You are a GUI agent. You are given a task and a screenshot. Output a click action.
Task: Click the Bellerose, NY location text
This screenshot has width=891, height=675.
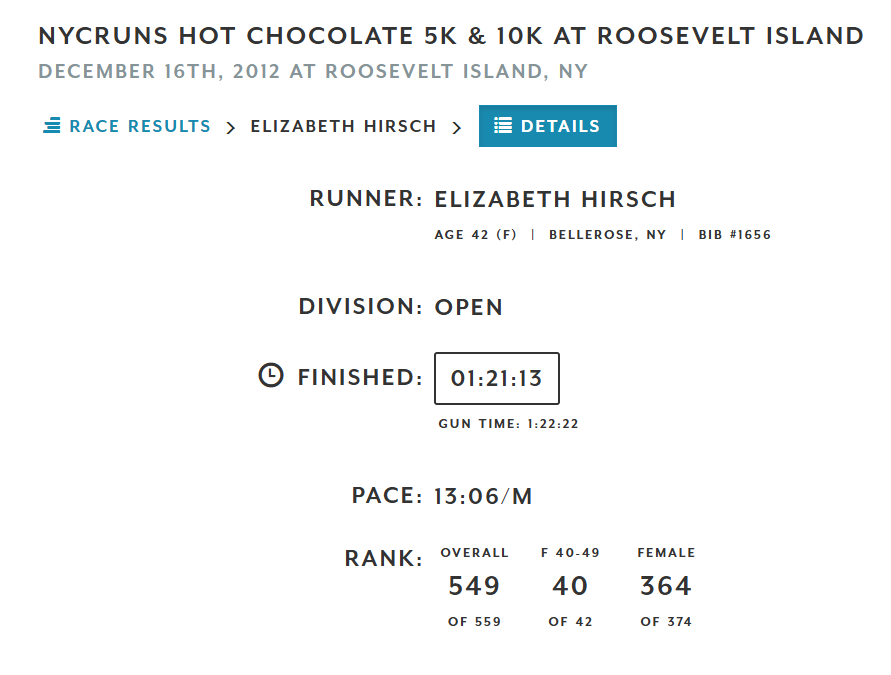pyautogui.click(x=607, y=235)
